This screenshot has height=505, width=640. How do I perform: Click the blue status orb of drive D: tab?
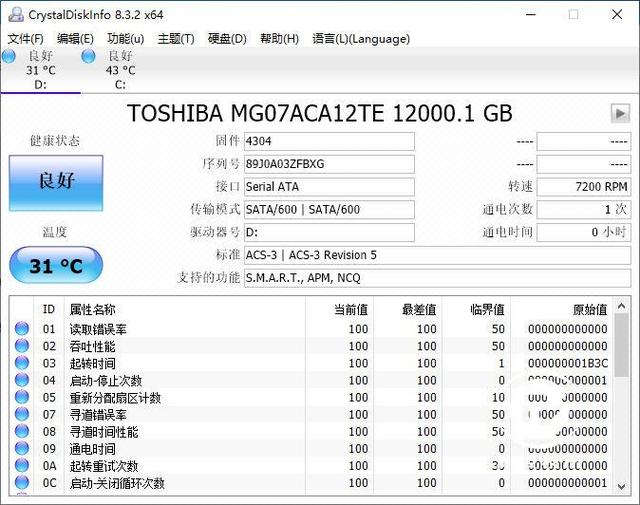click(x=9, y=56)
